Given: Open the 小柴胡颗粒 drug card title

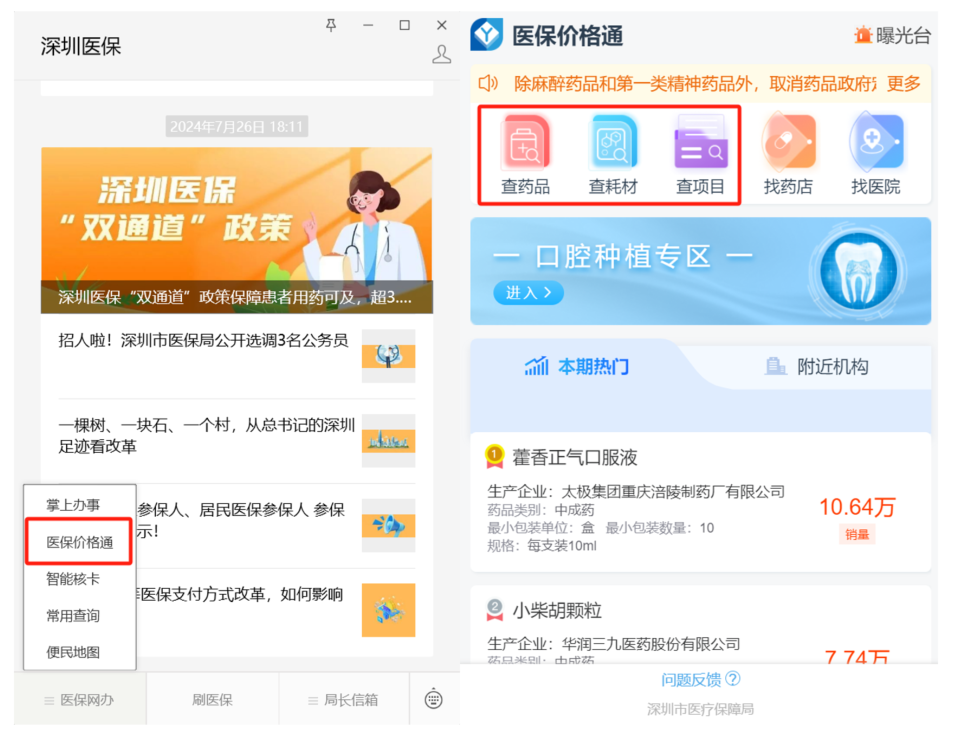Looking at the screenshot, I should click(557, 610).
